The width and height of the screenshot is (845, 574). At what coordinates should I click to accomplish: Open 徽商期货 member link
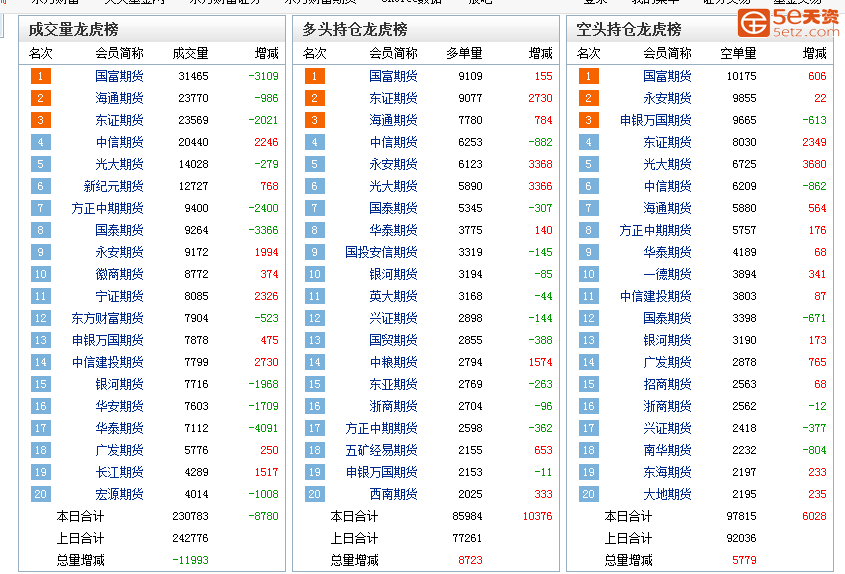point(119,274)
